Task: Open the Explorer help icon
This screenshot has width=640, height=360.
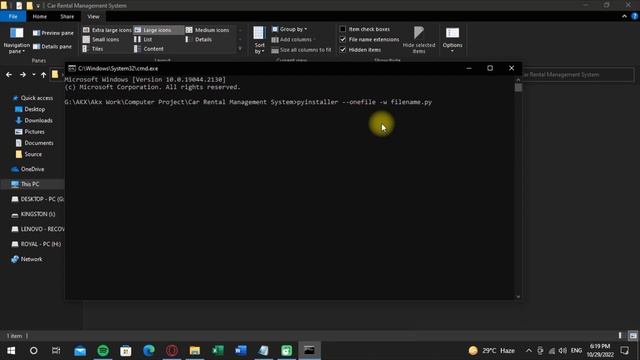Action: point(635,16)
